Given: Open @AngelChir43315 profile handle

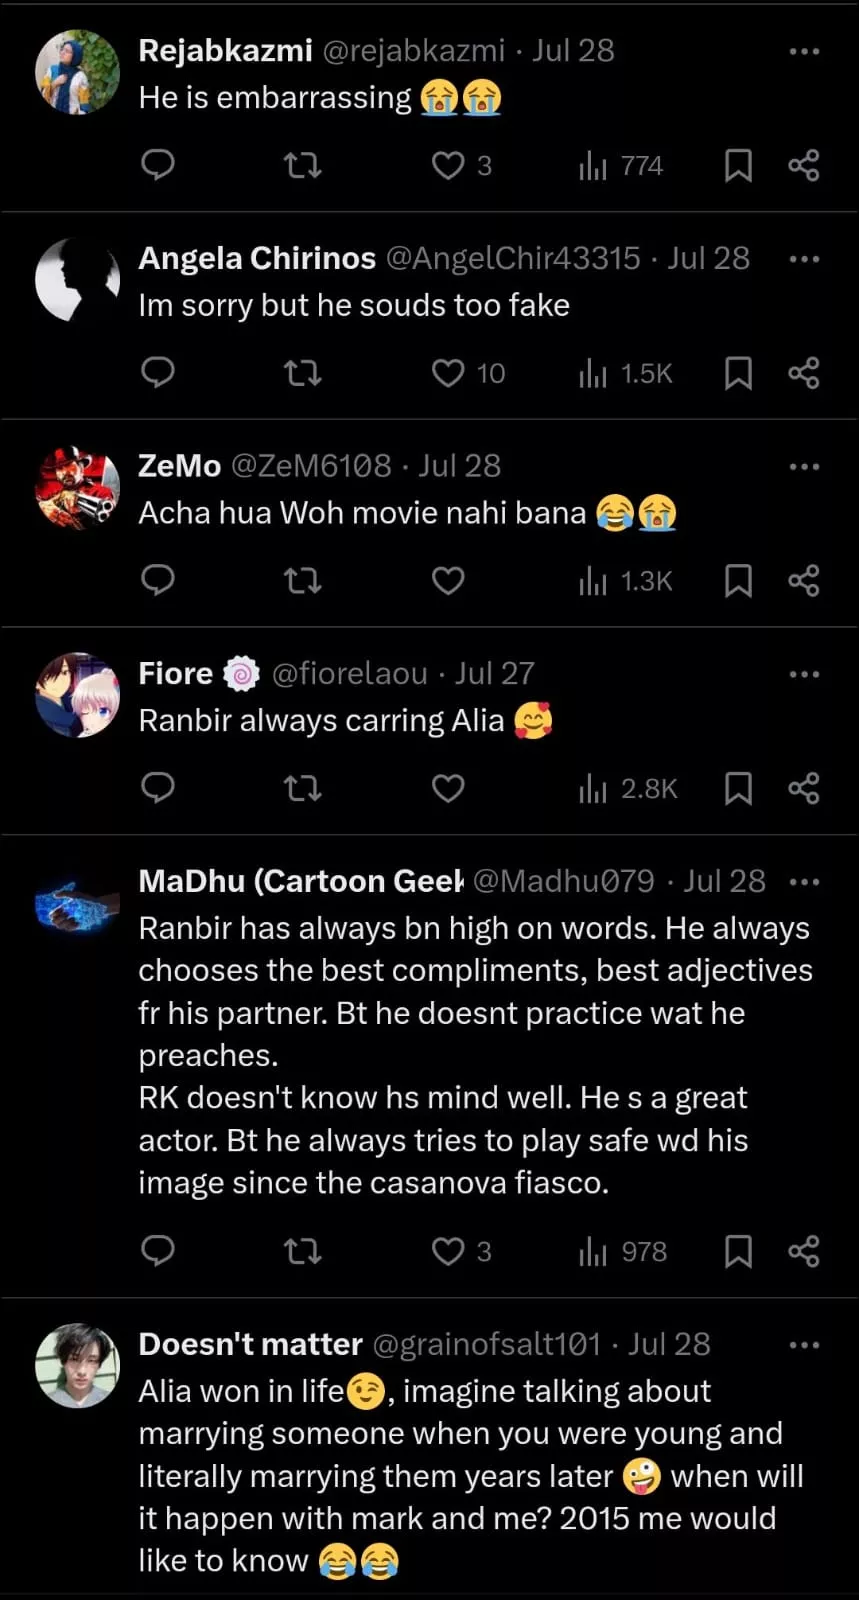Looking at the screenshot, I should click(512, 258).
